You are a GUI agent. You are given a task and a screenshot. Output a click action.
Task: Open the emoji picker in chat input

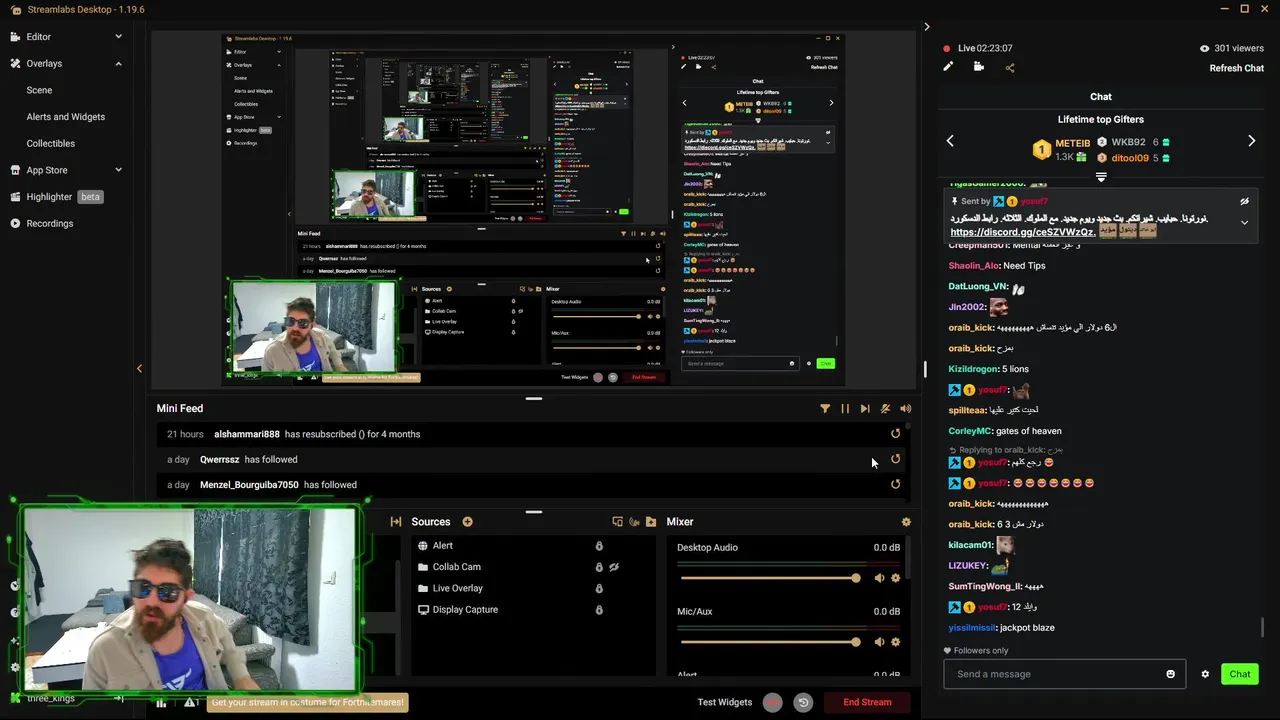coord(1170,674)
